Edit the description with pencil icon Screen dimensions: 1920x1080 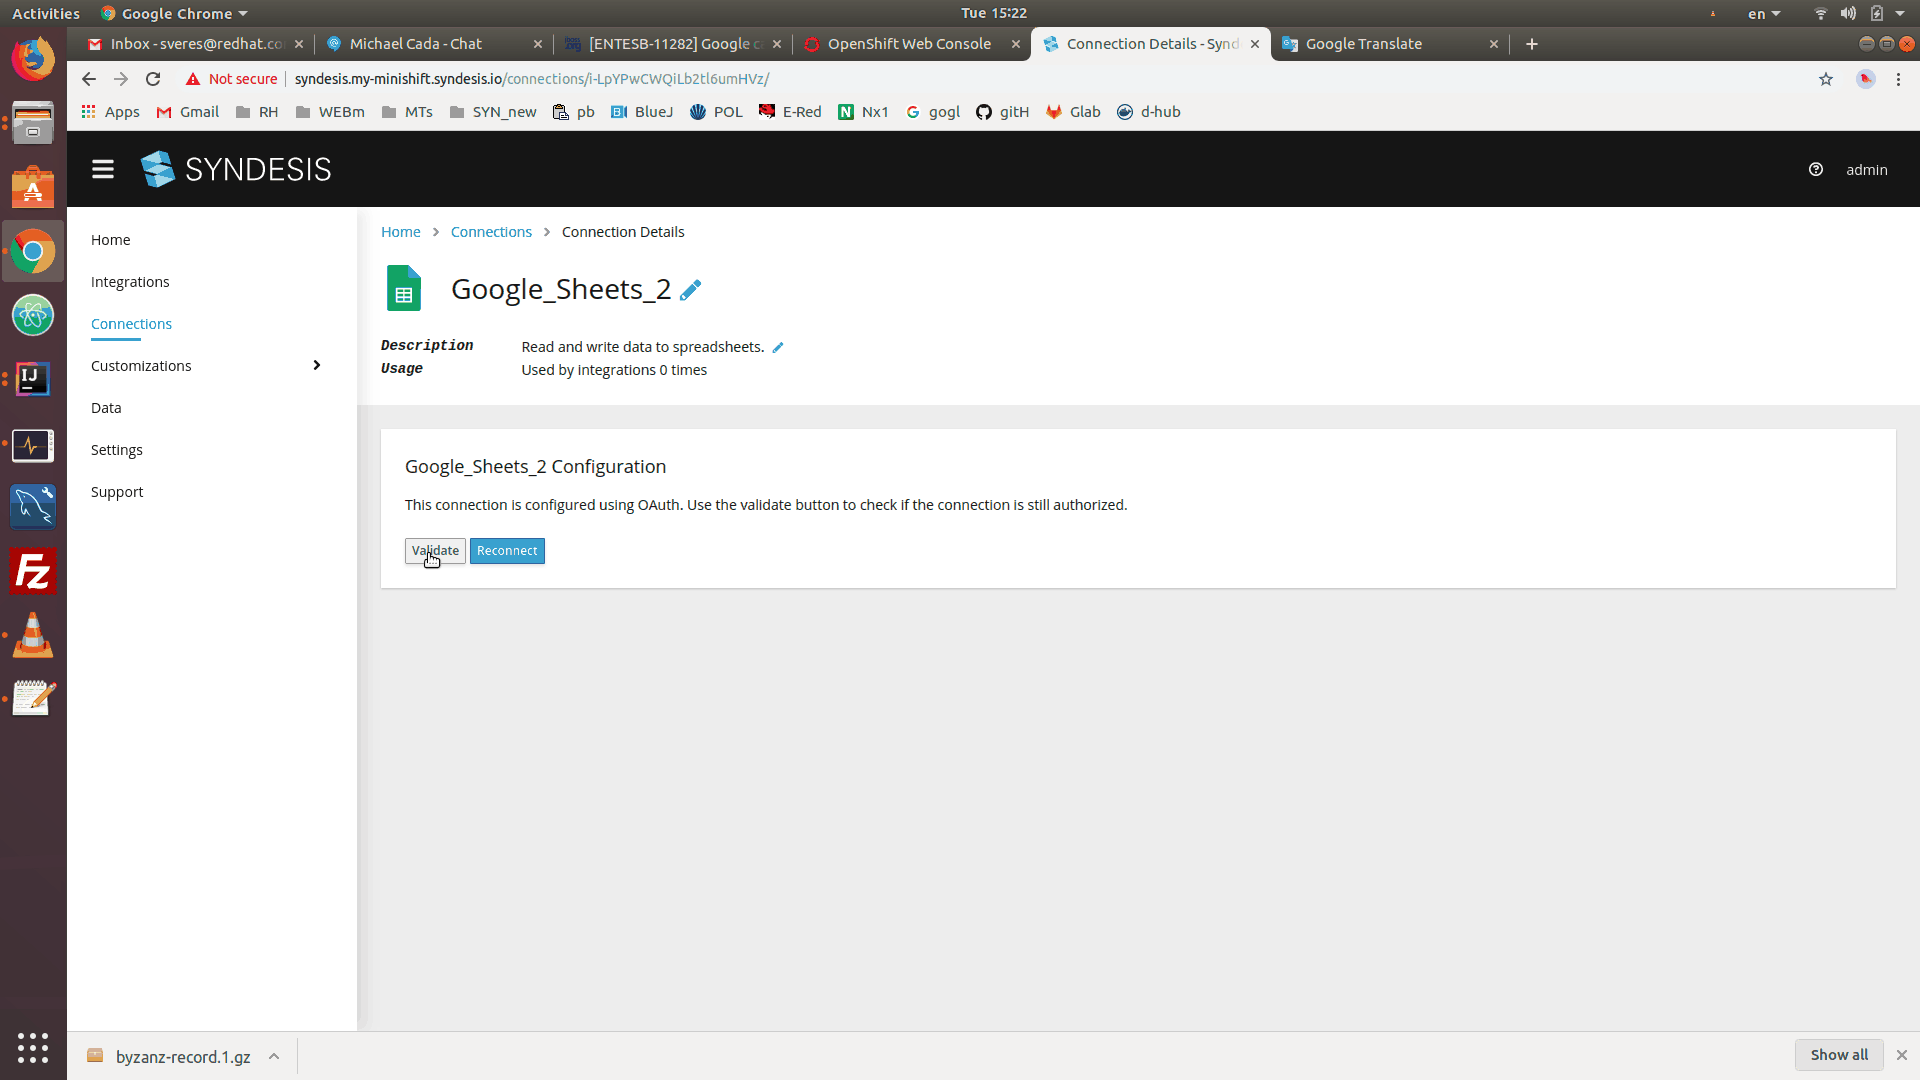point(778,347)
